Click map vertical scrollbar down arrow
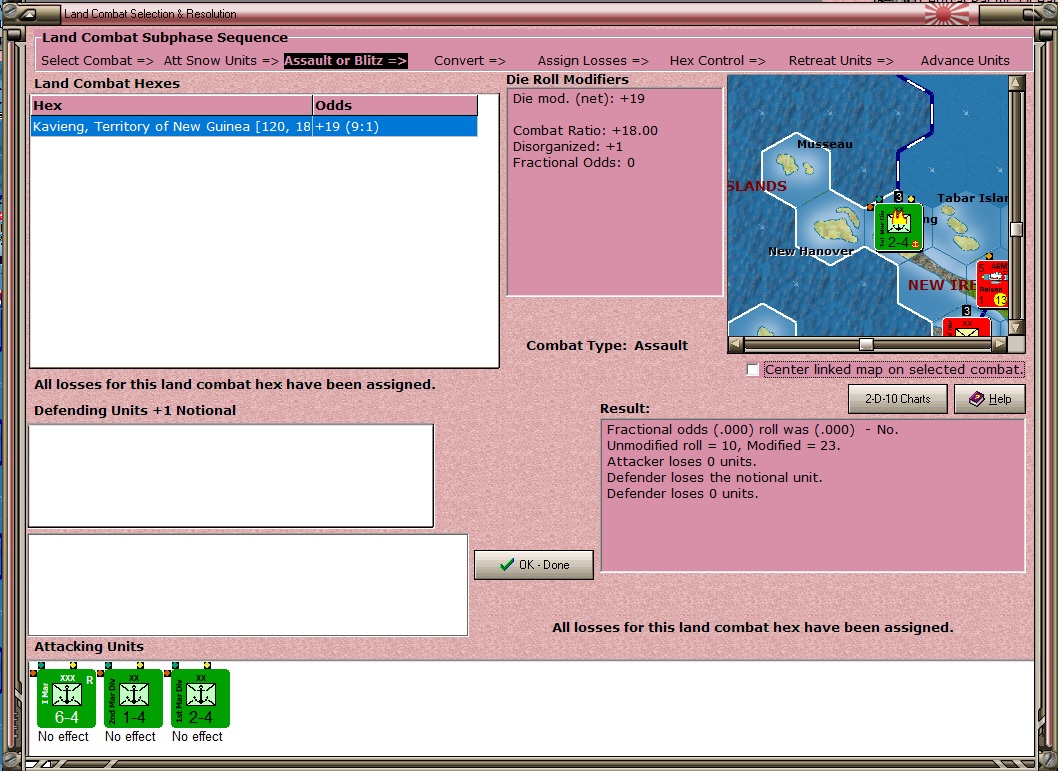 1017,327
